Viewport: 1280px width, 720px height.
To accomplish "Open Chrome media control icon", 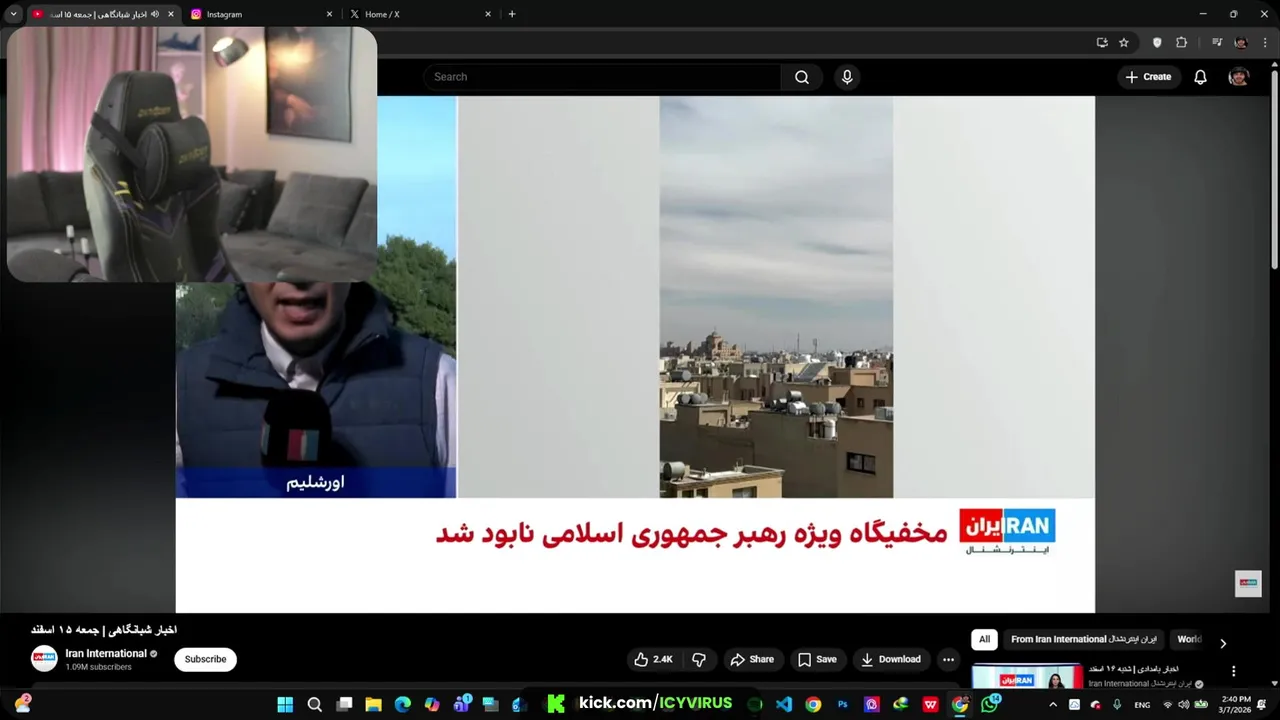I will pos(1217,43).
